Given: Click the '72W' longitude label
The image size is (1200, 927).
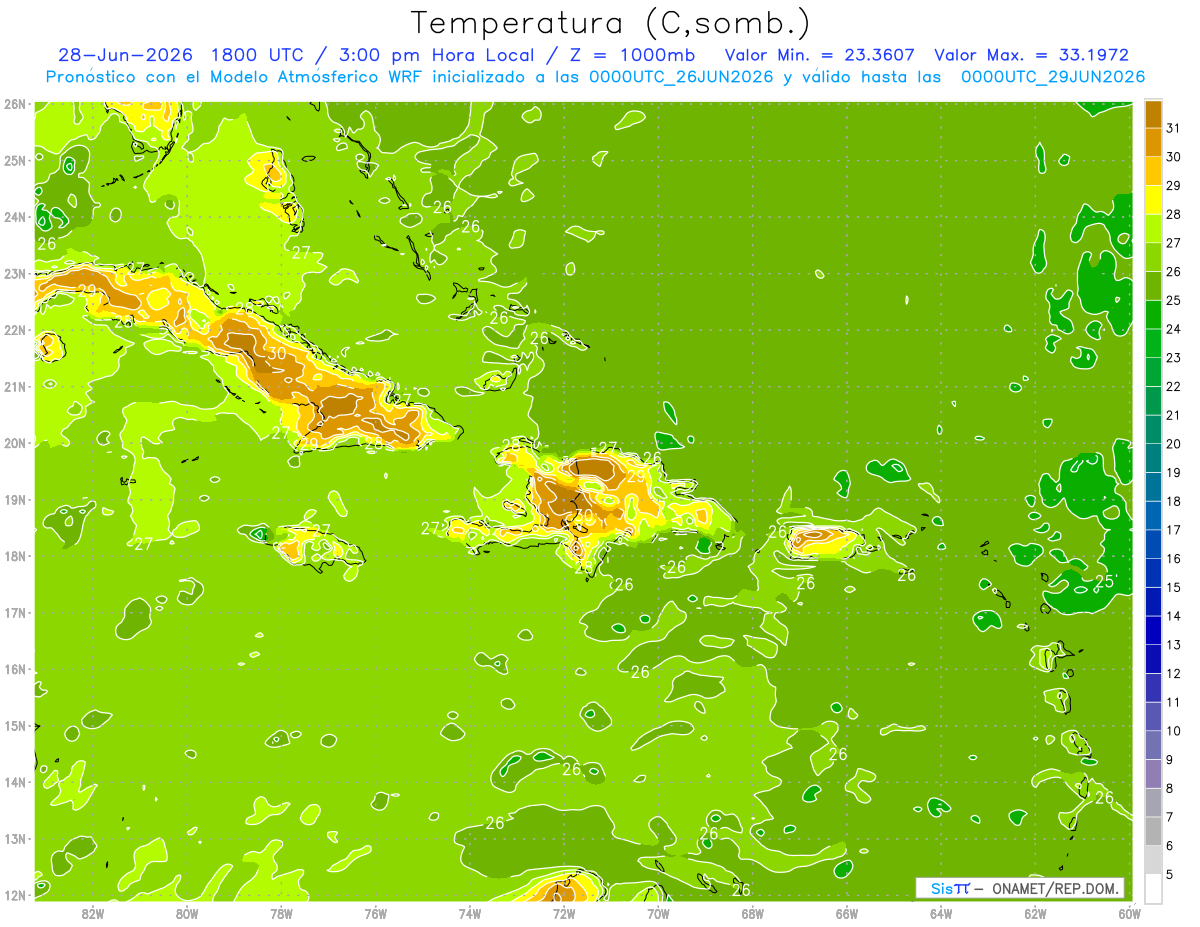Looking at the screenshot, I should tap(564, 913).
